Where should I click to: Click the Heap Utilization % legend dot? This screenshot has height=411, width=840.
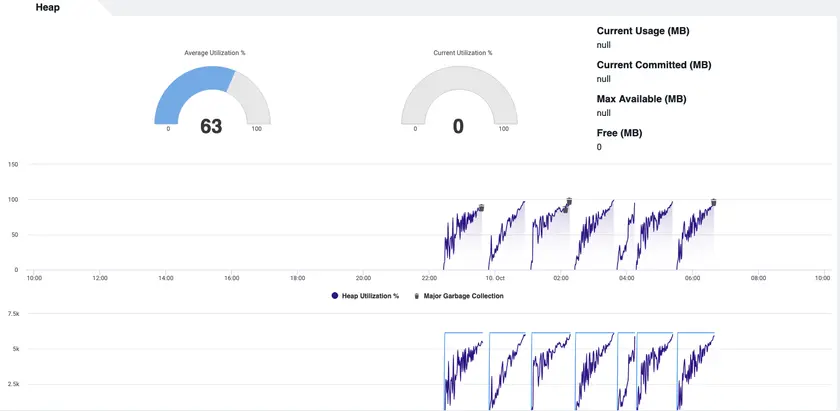(333, 296)
